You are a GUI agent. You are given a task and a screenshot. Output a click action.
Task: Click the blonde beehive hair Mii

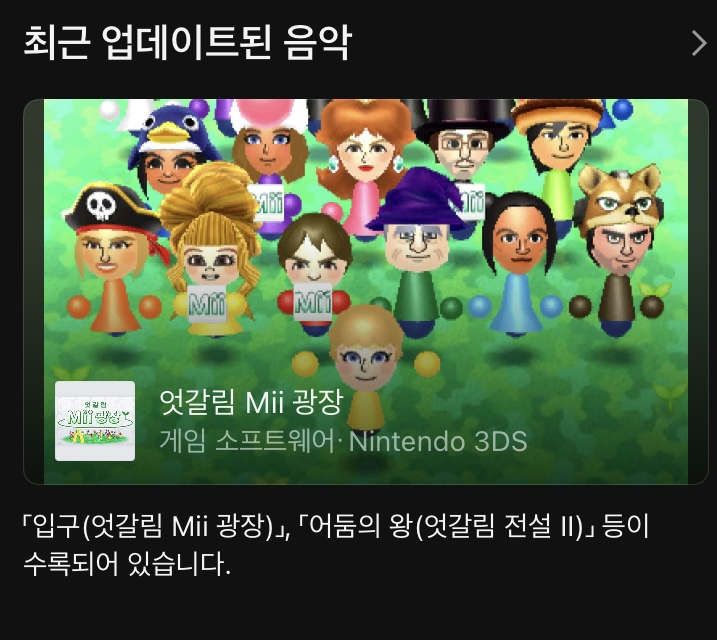click(210, 249)
